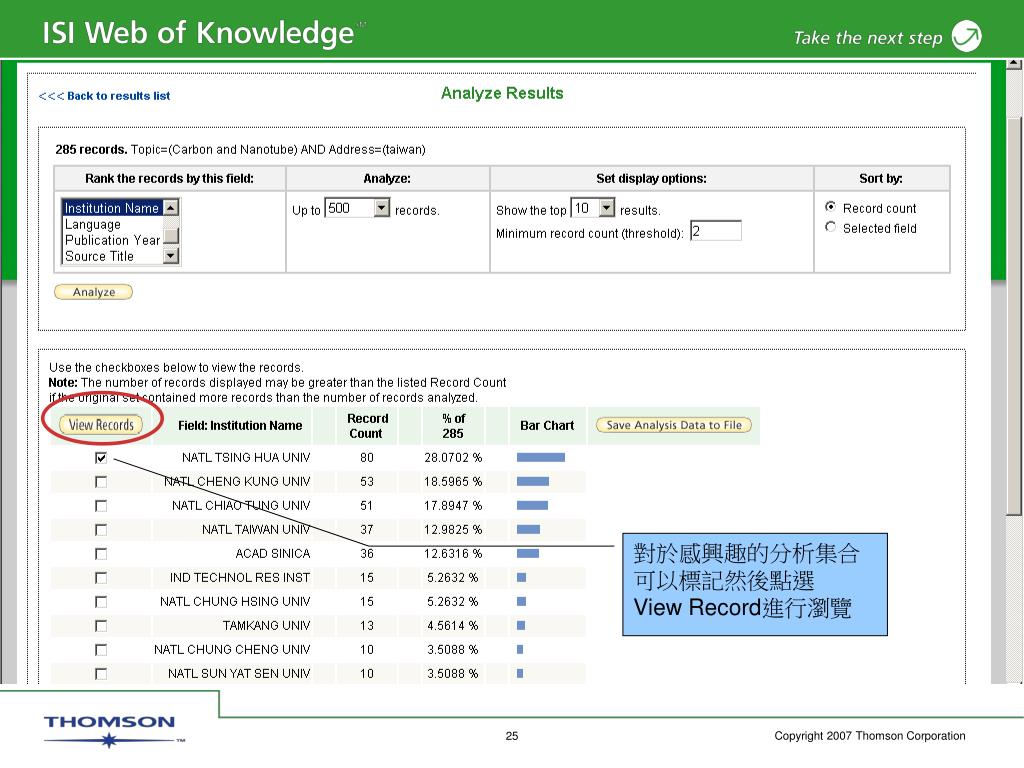Screen dimensions: 1024x768
Task: Check the NATL CHENG KUNG UNIV checkbox
Action: click(101, 482)
